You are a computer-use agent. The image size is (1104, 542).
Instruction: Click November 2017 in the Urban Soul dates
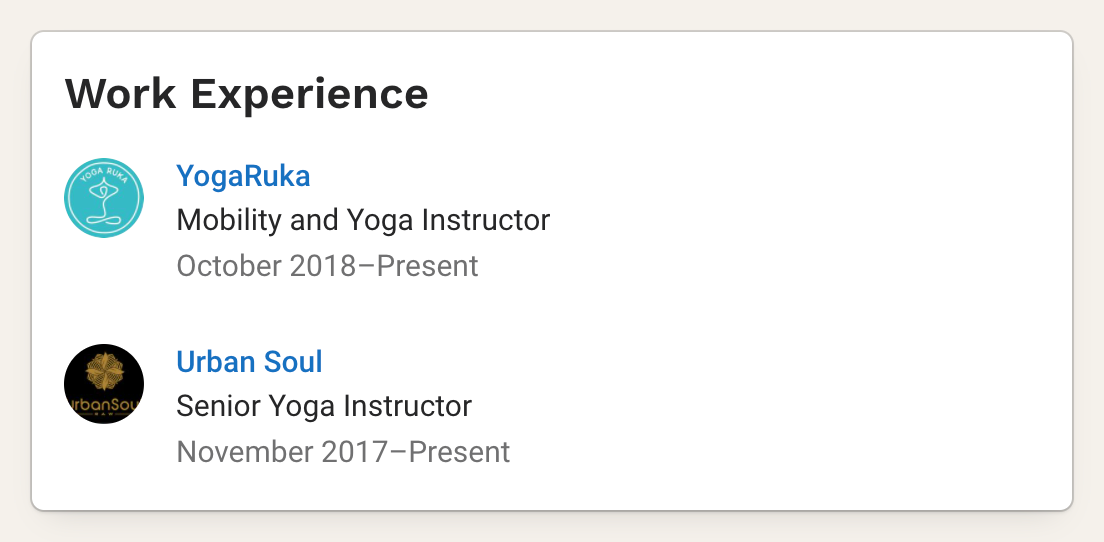coord(282,452)
